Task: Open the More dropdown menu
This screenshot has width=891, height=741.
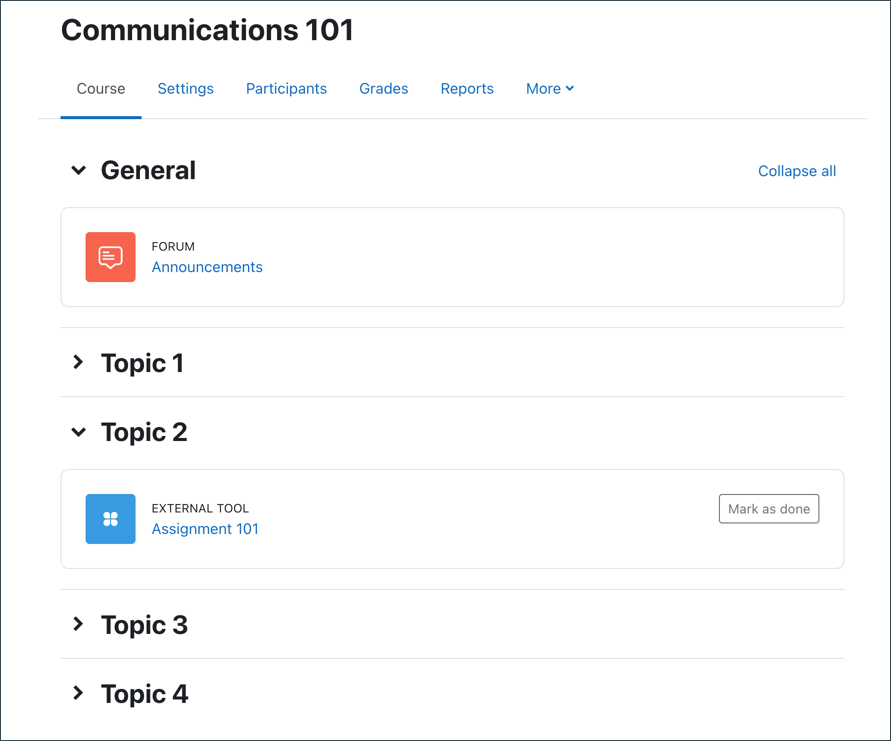Action: point(549,89)
